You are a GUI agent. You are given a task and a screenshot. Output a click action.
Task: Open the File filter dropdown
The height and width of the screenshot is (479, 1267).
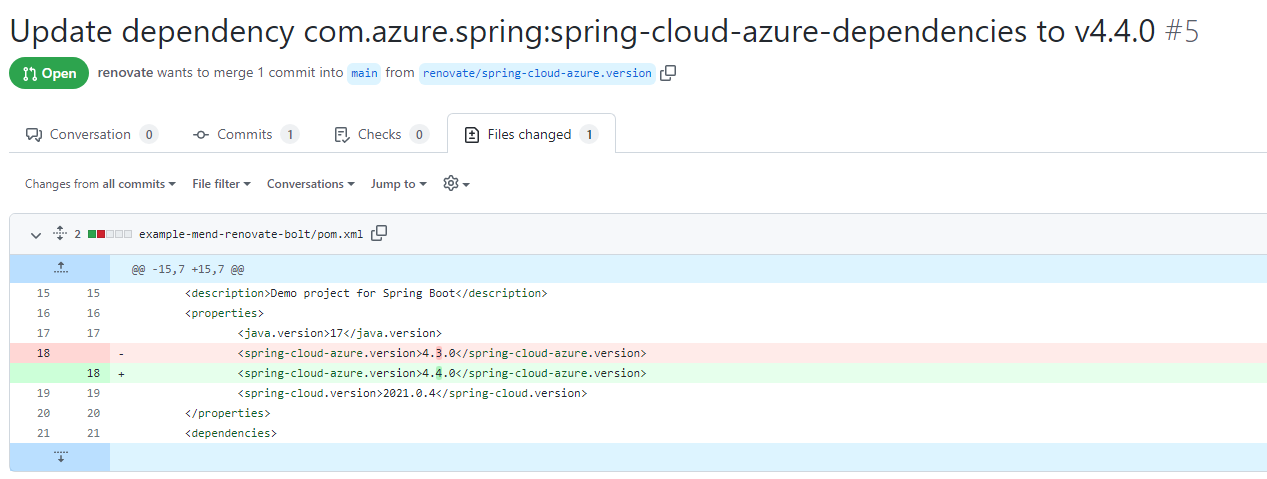coord(221,184)
